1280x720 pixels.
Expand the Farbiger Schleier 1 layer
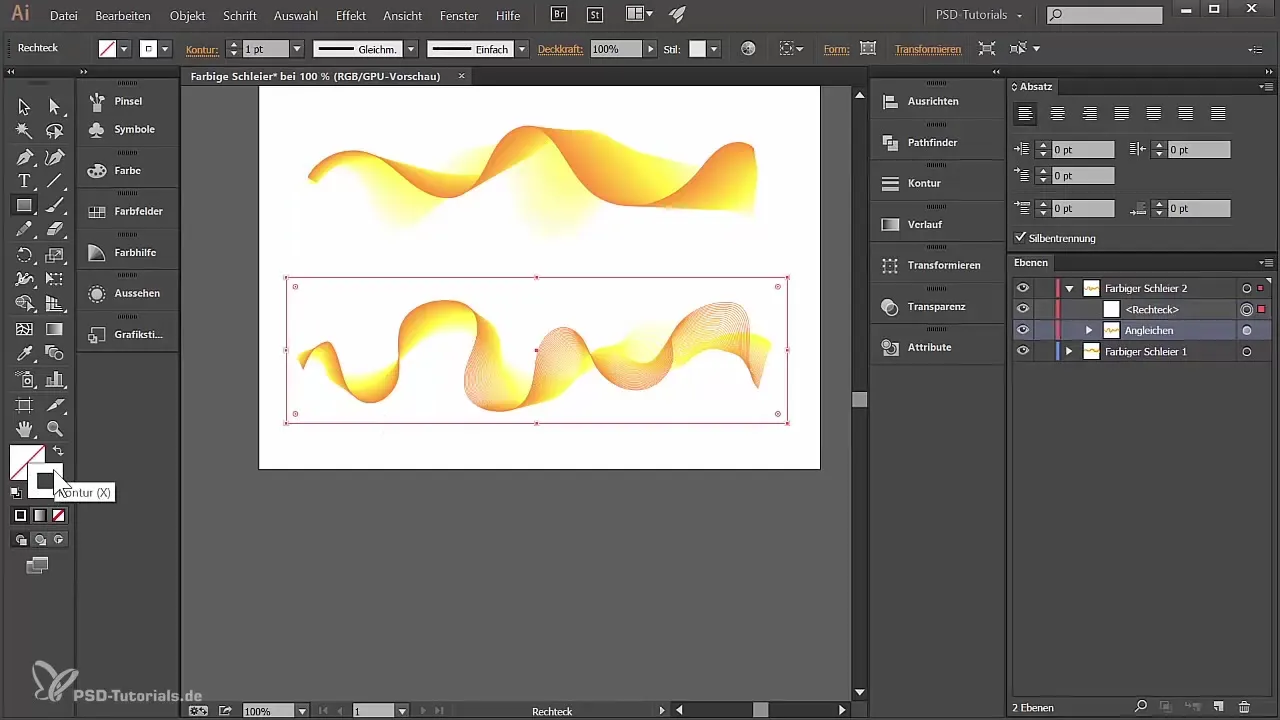click(1069, 351)
